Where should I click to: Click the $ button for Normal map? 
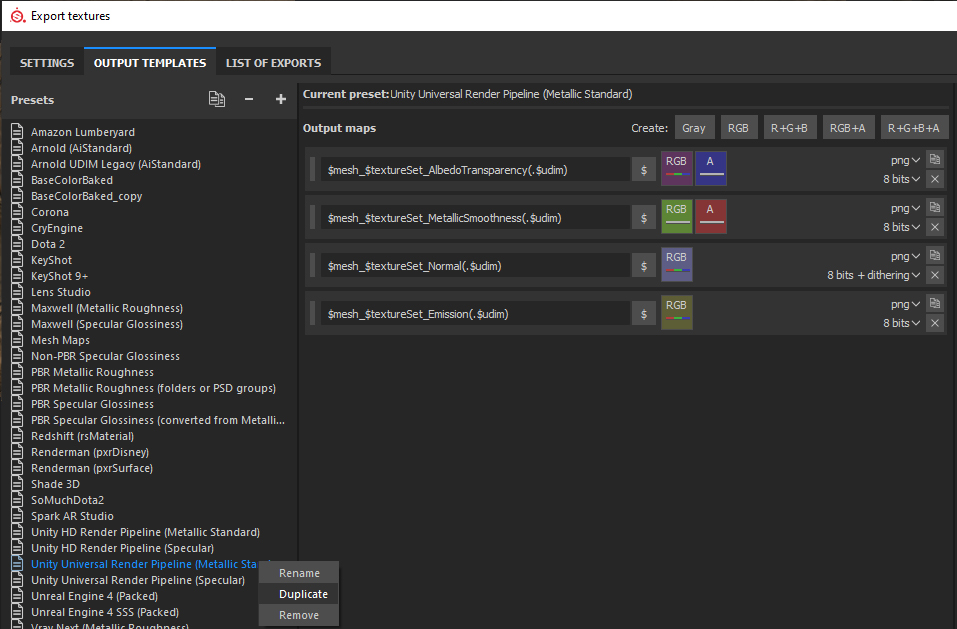(x=644, y=266)
